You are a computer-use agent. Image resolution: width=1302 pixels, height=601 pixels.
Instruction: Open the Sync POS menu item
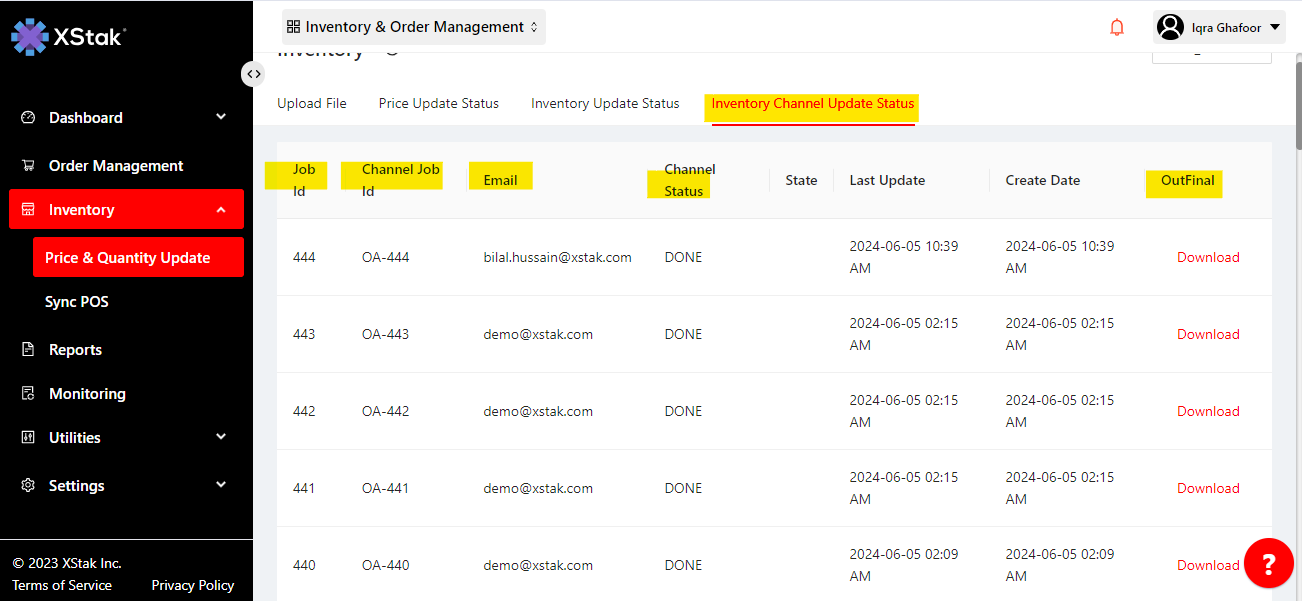click(x=77, y=301)
